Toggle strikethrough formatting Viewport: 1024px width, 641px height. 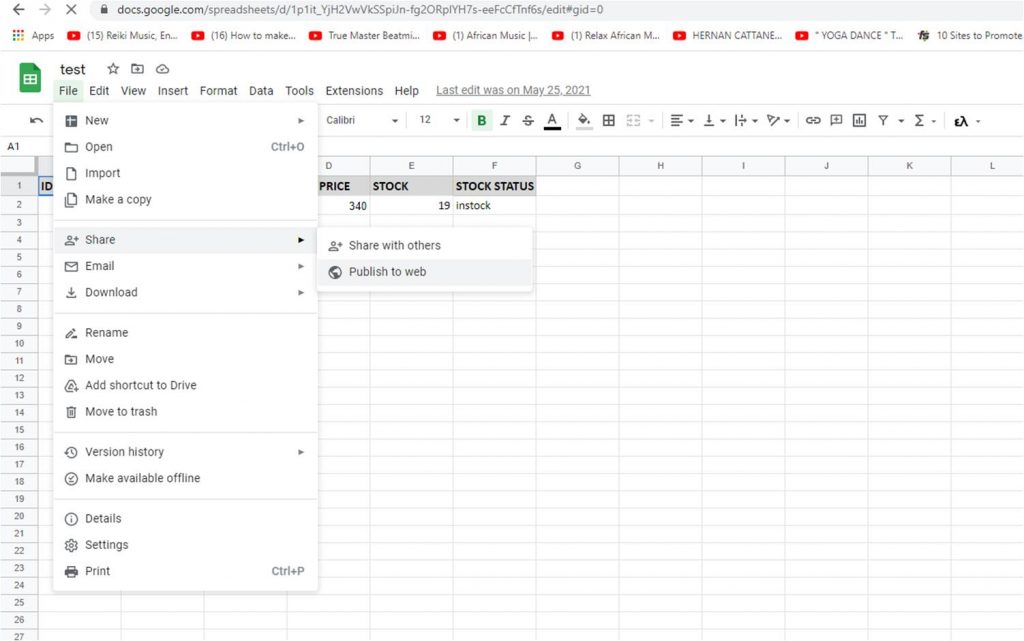point(528,120)
